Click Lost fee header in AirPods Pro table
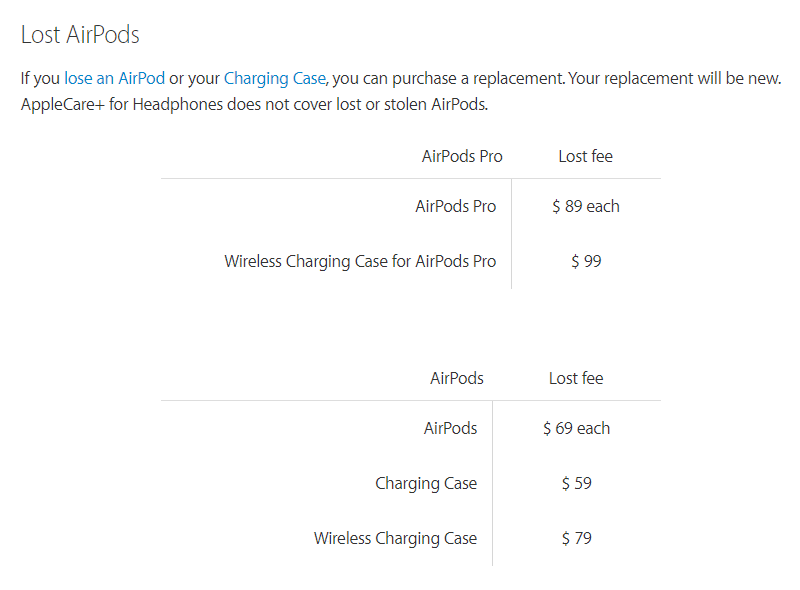800x590 pixels. point(585,156)
